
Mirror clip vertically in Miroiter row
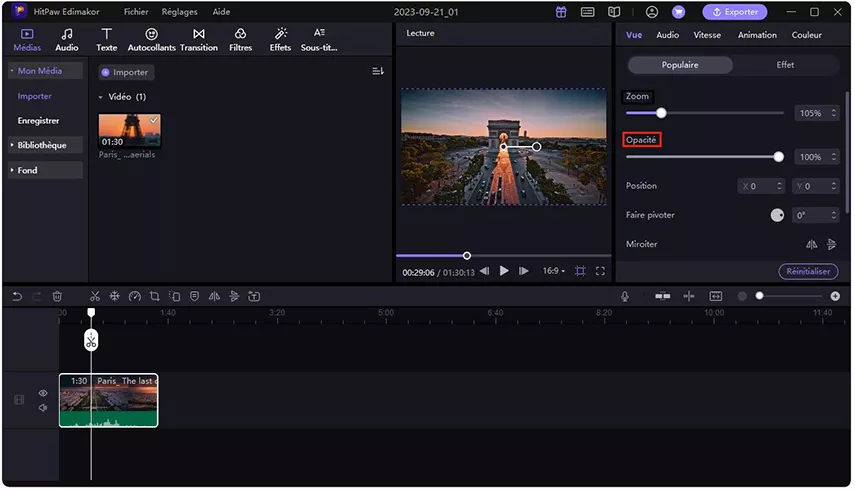coord(832,244)
